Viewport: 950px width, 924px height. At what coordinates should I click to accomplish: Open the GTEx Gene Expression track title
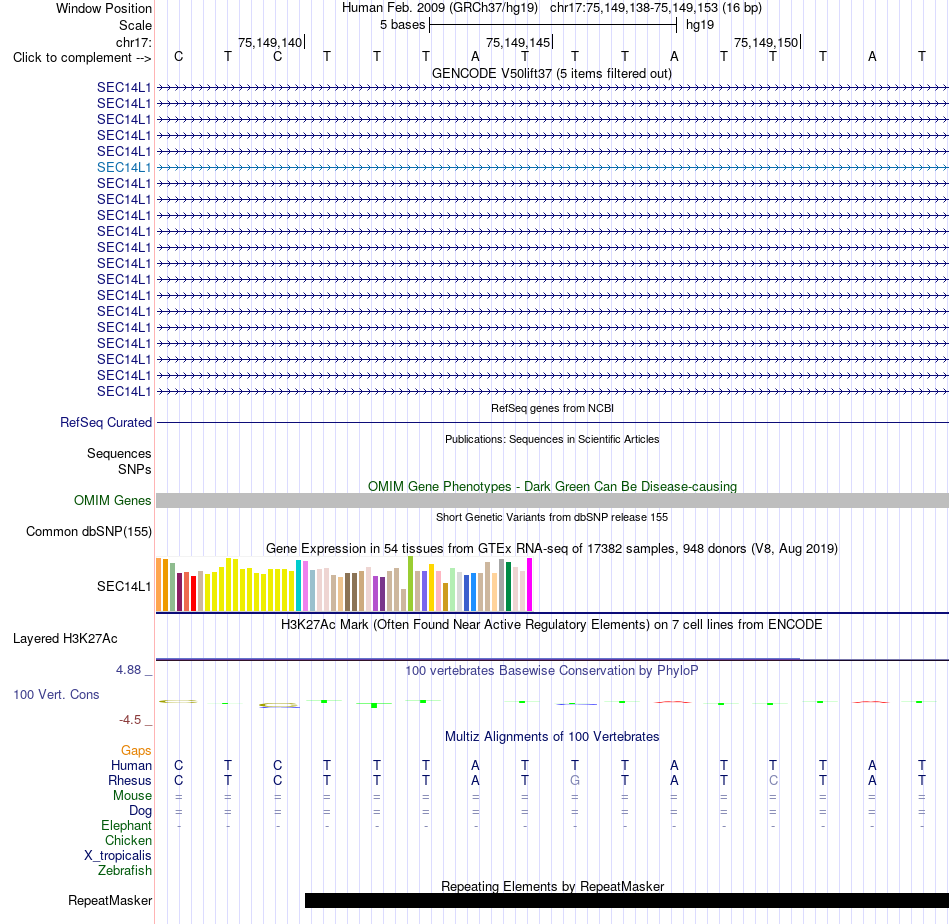[x=552, y=548]
